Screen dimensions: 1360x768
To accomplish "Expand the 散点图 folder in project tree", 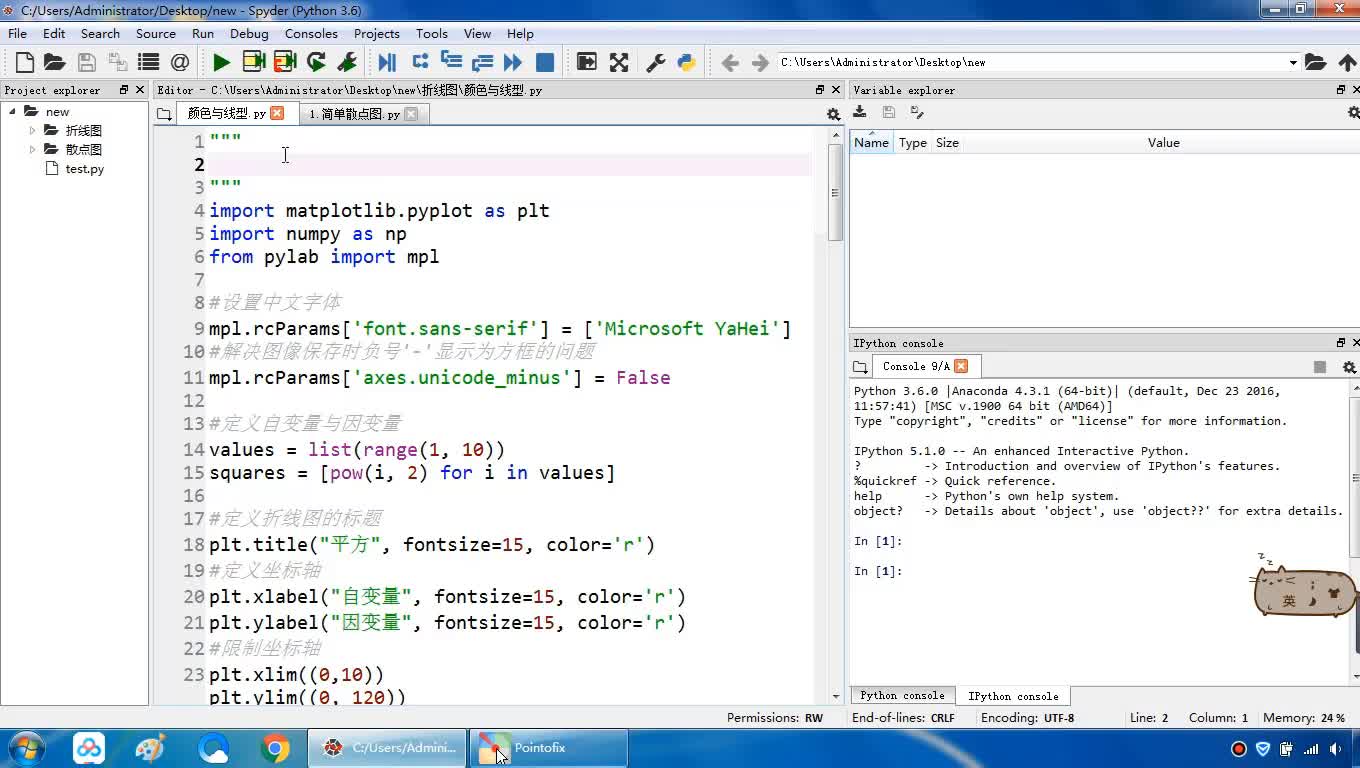I will pyautogui.click(x=33, y=149).
